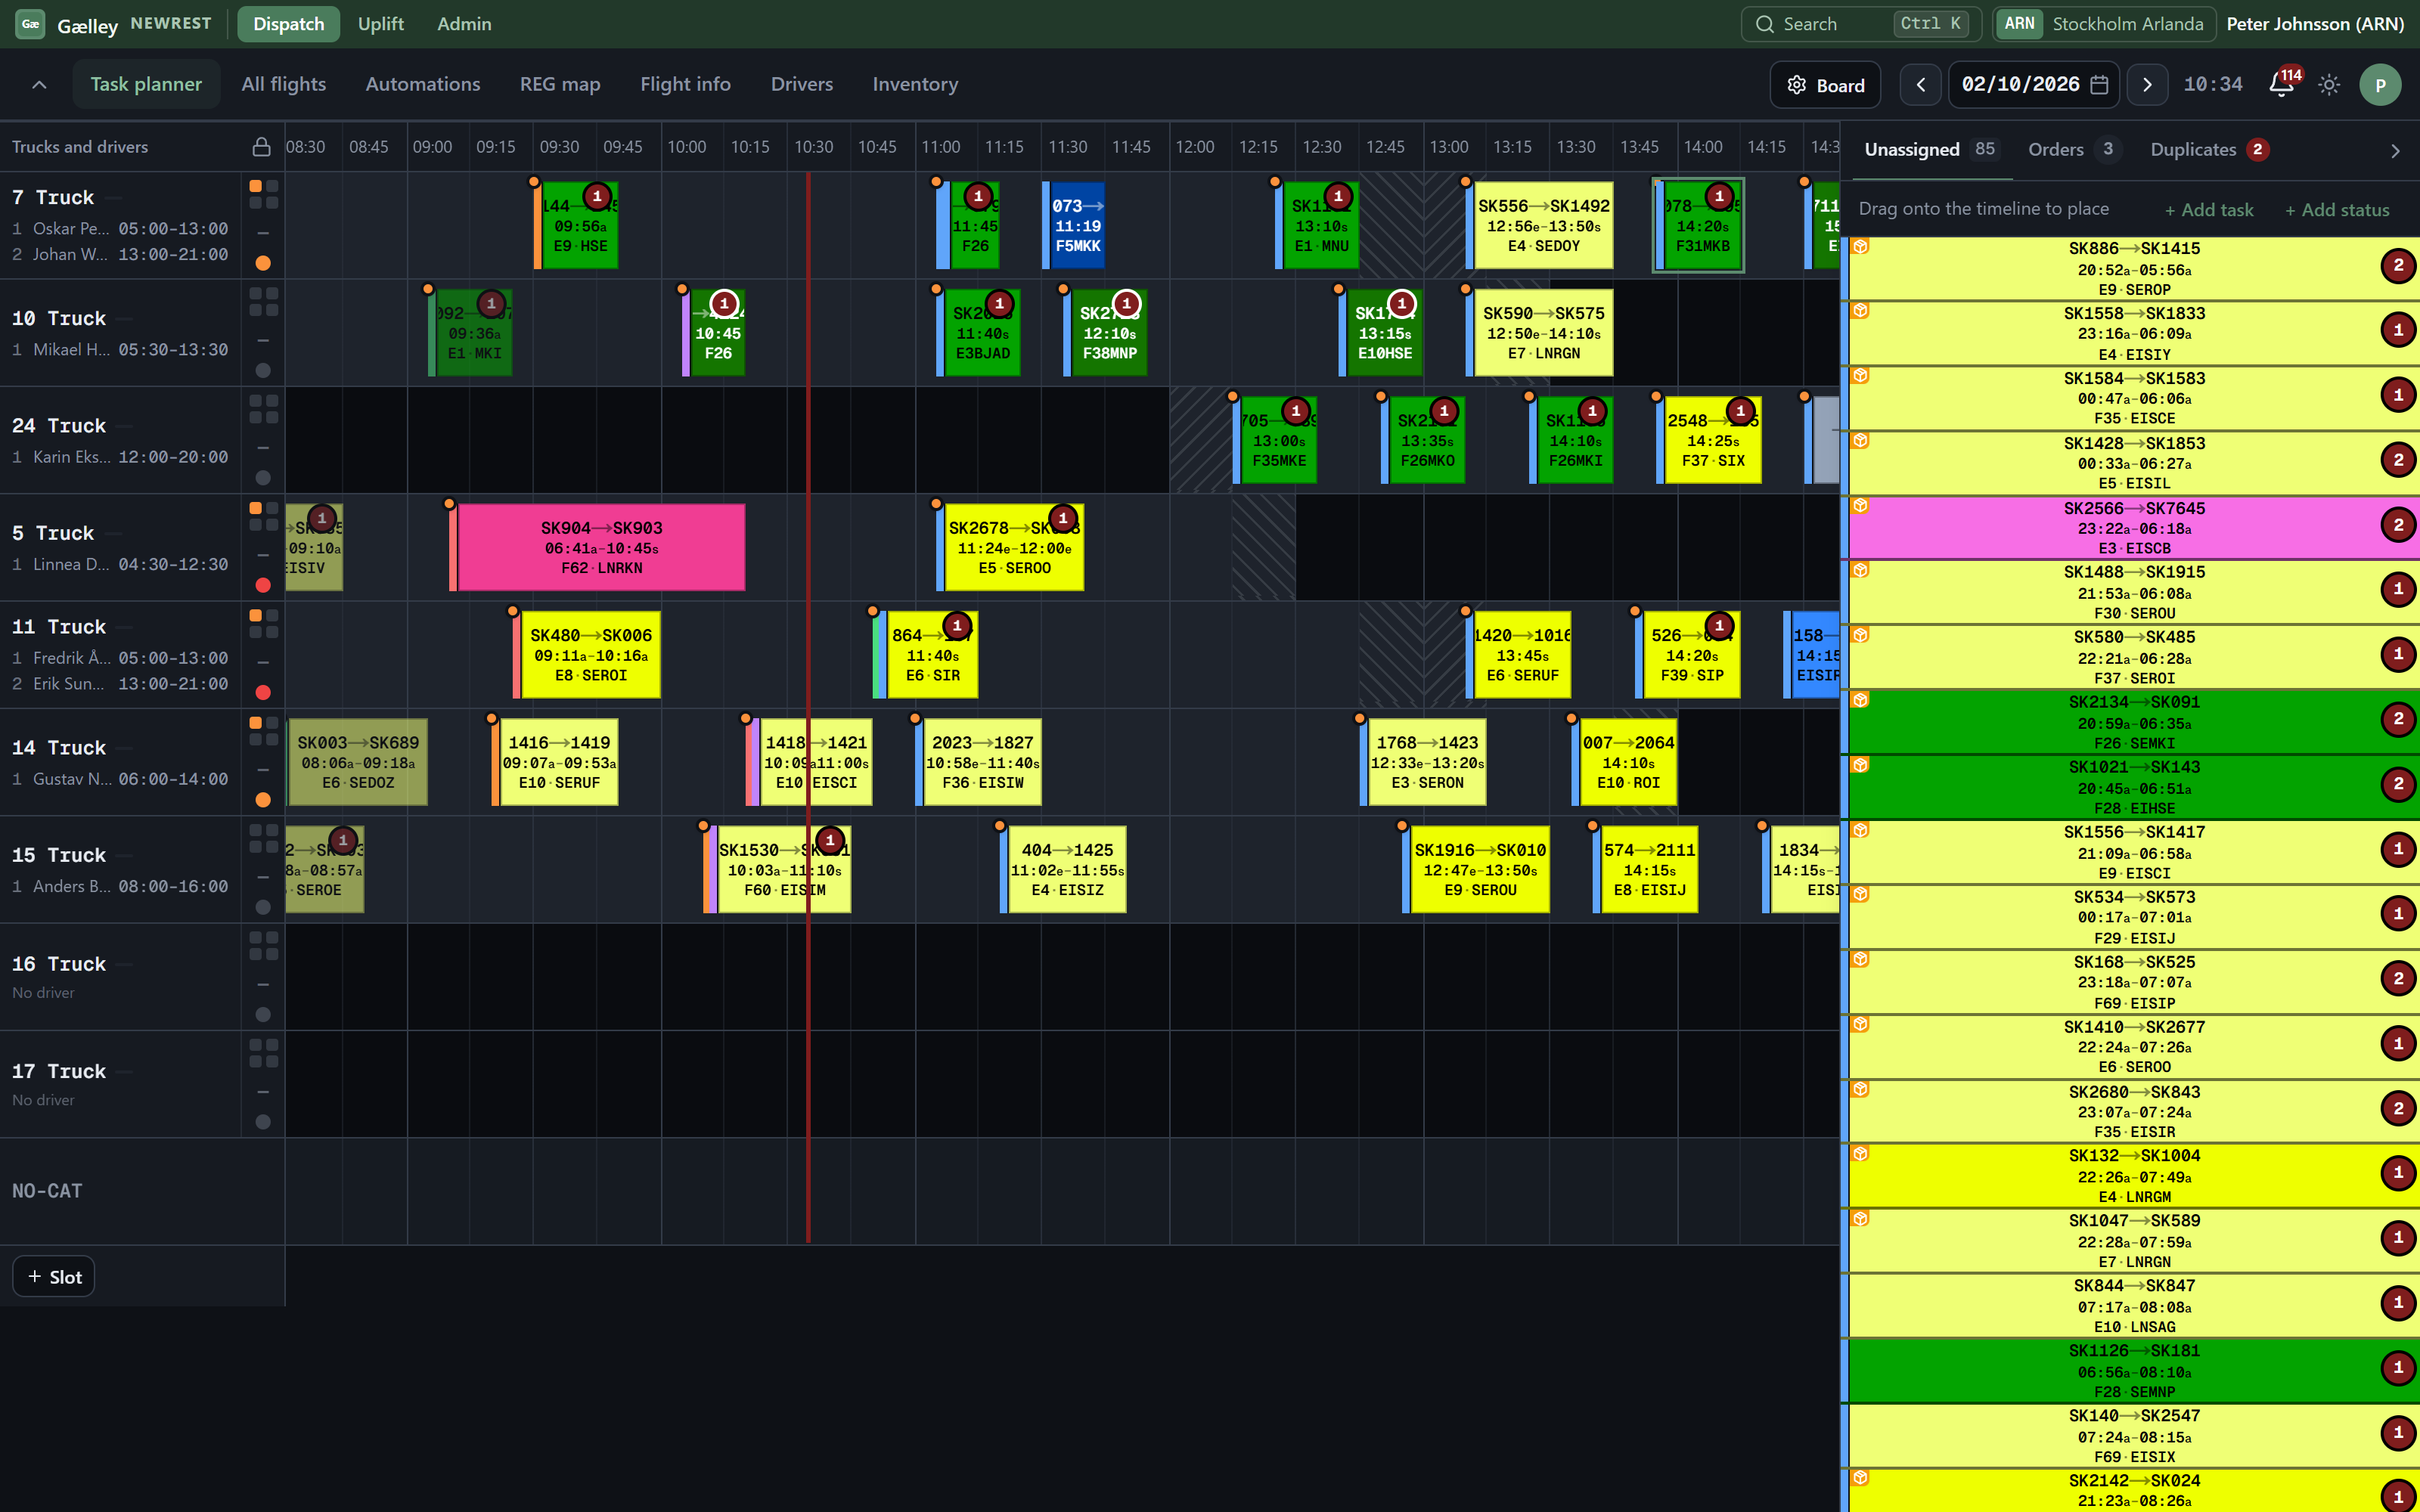Switch to the Uplift menu
The height and width of the screenshot is (1512, 2420).
[381, 24]
